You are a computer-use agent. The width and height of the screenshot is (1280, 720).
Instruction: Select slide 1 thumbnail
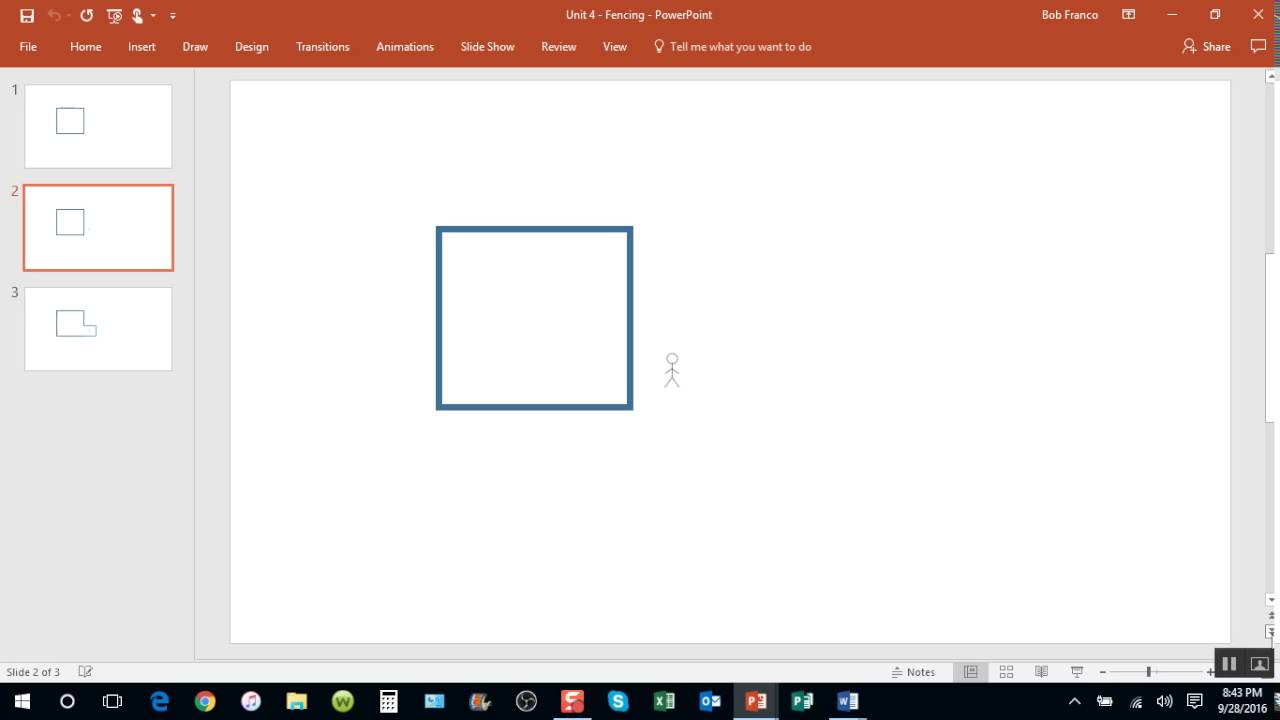(x=98, y=126)
